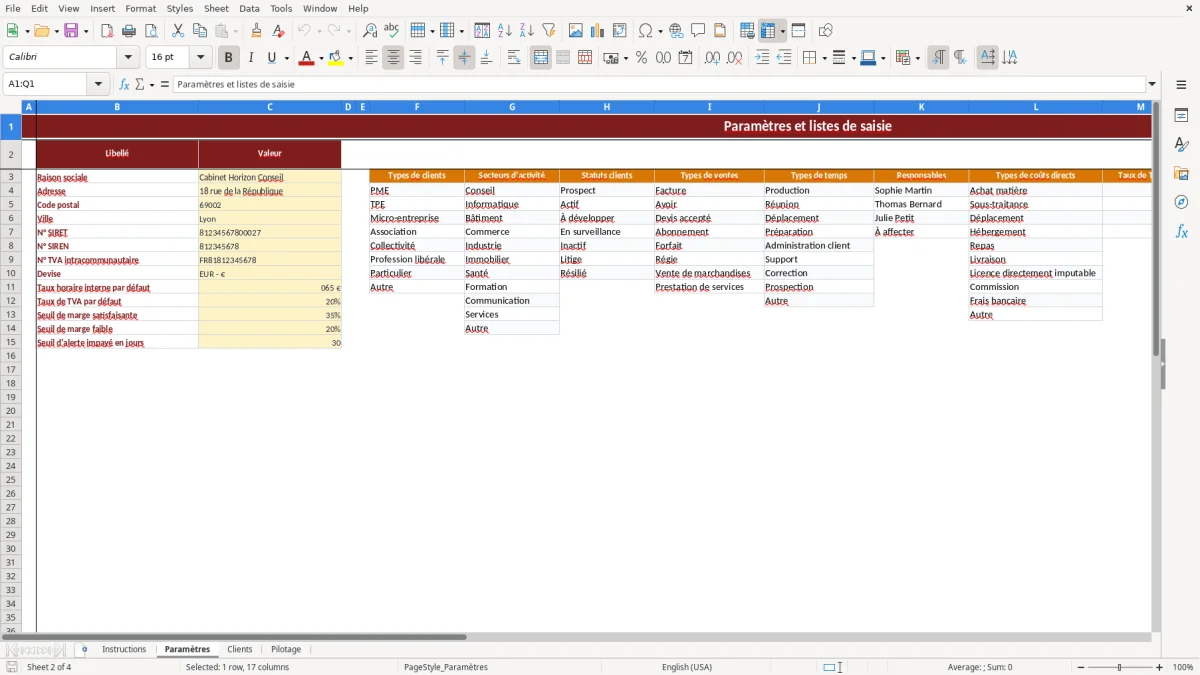Open the background color dropdown arrow
Image resolution: width=1200 pixels, height=675 pixels.
tap(350, 58)
